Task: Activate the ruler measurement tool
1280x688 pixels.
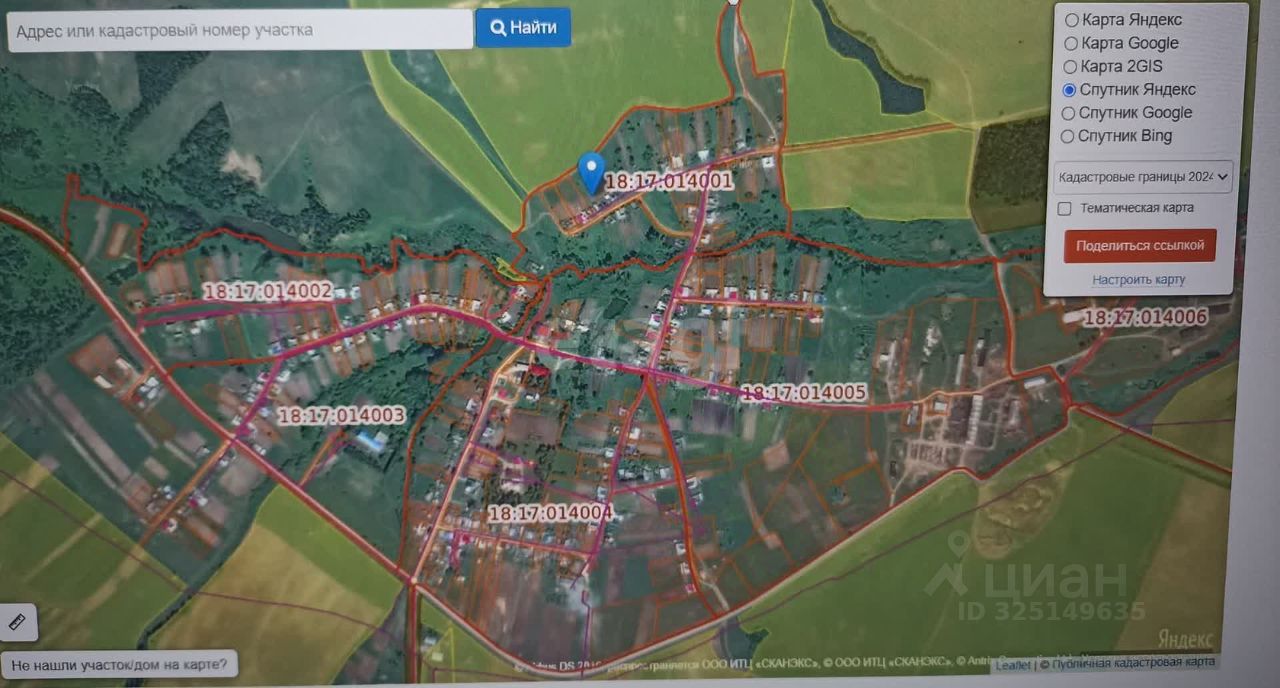Action: click(x=19, y=622)
